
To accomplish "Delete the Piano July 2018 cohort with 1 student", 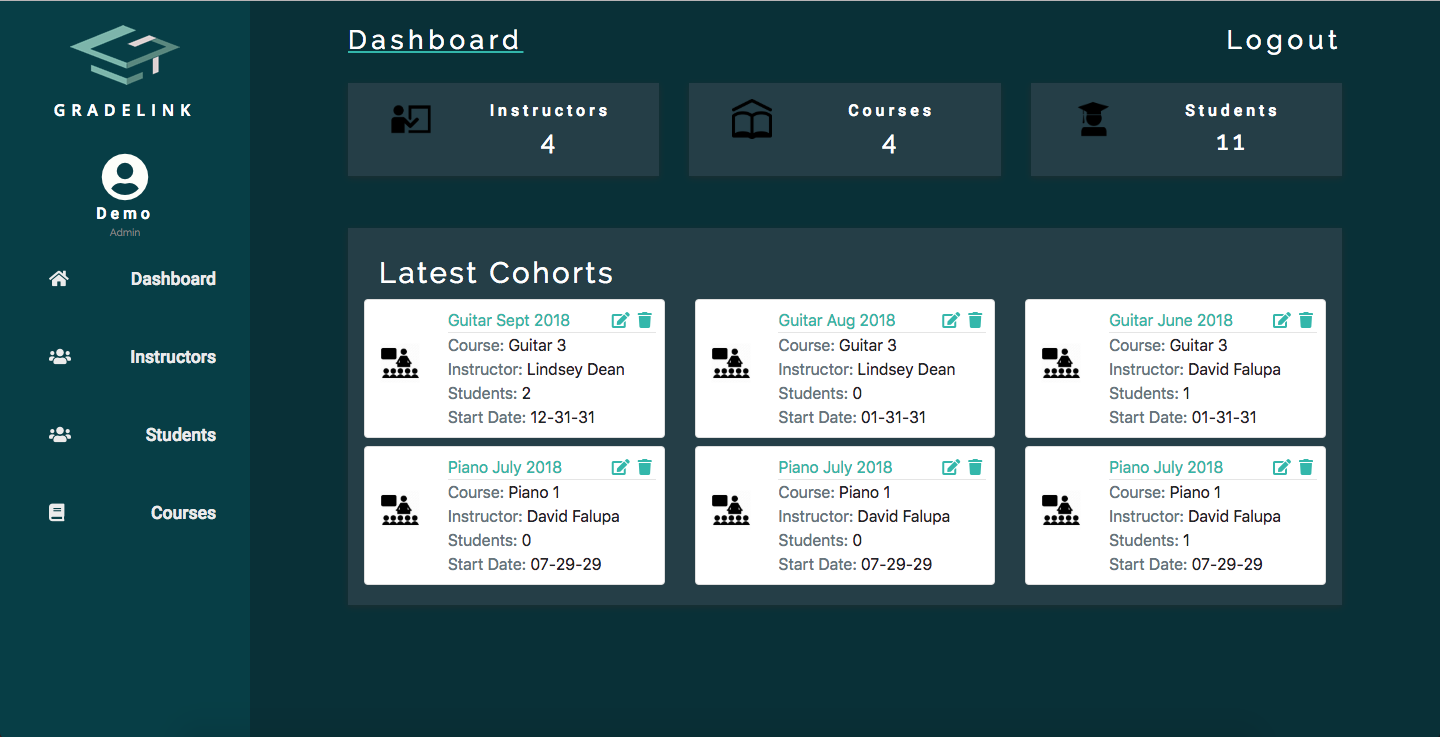I will [1306, 467].
